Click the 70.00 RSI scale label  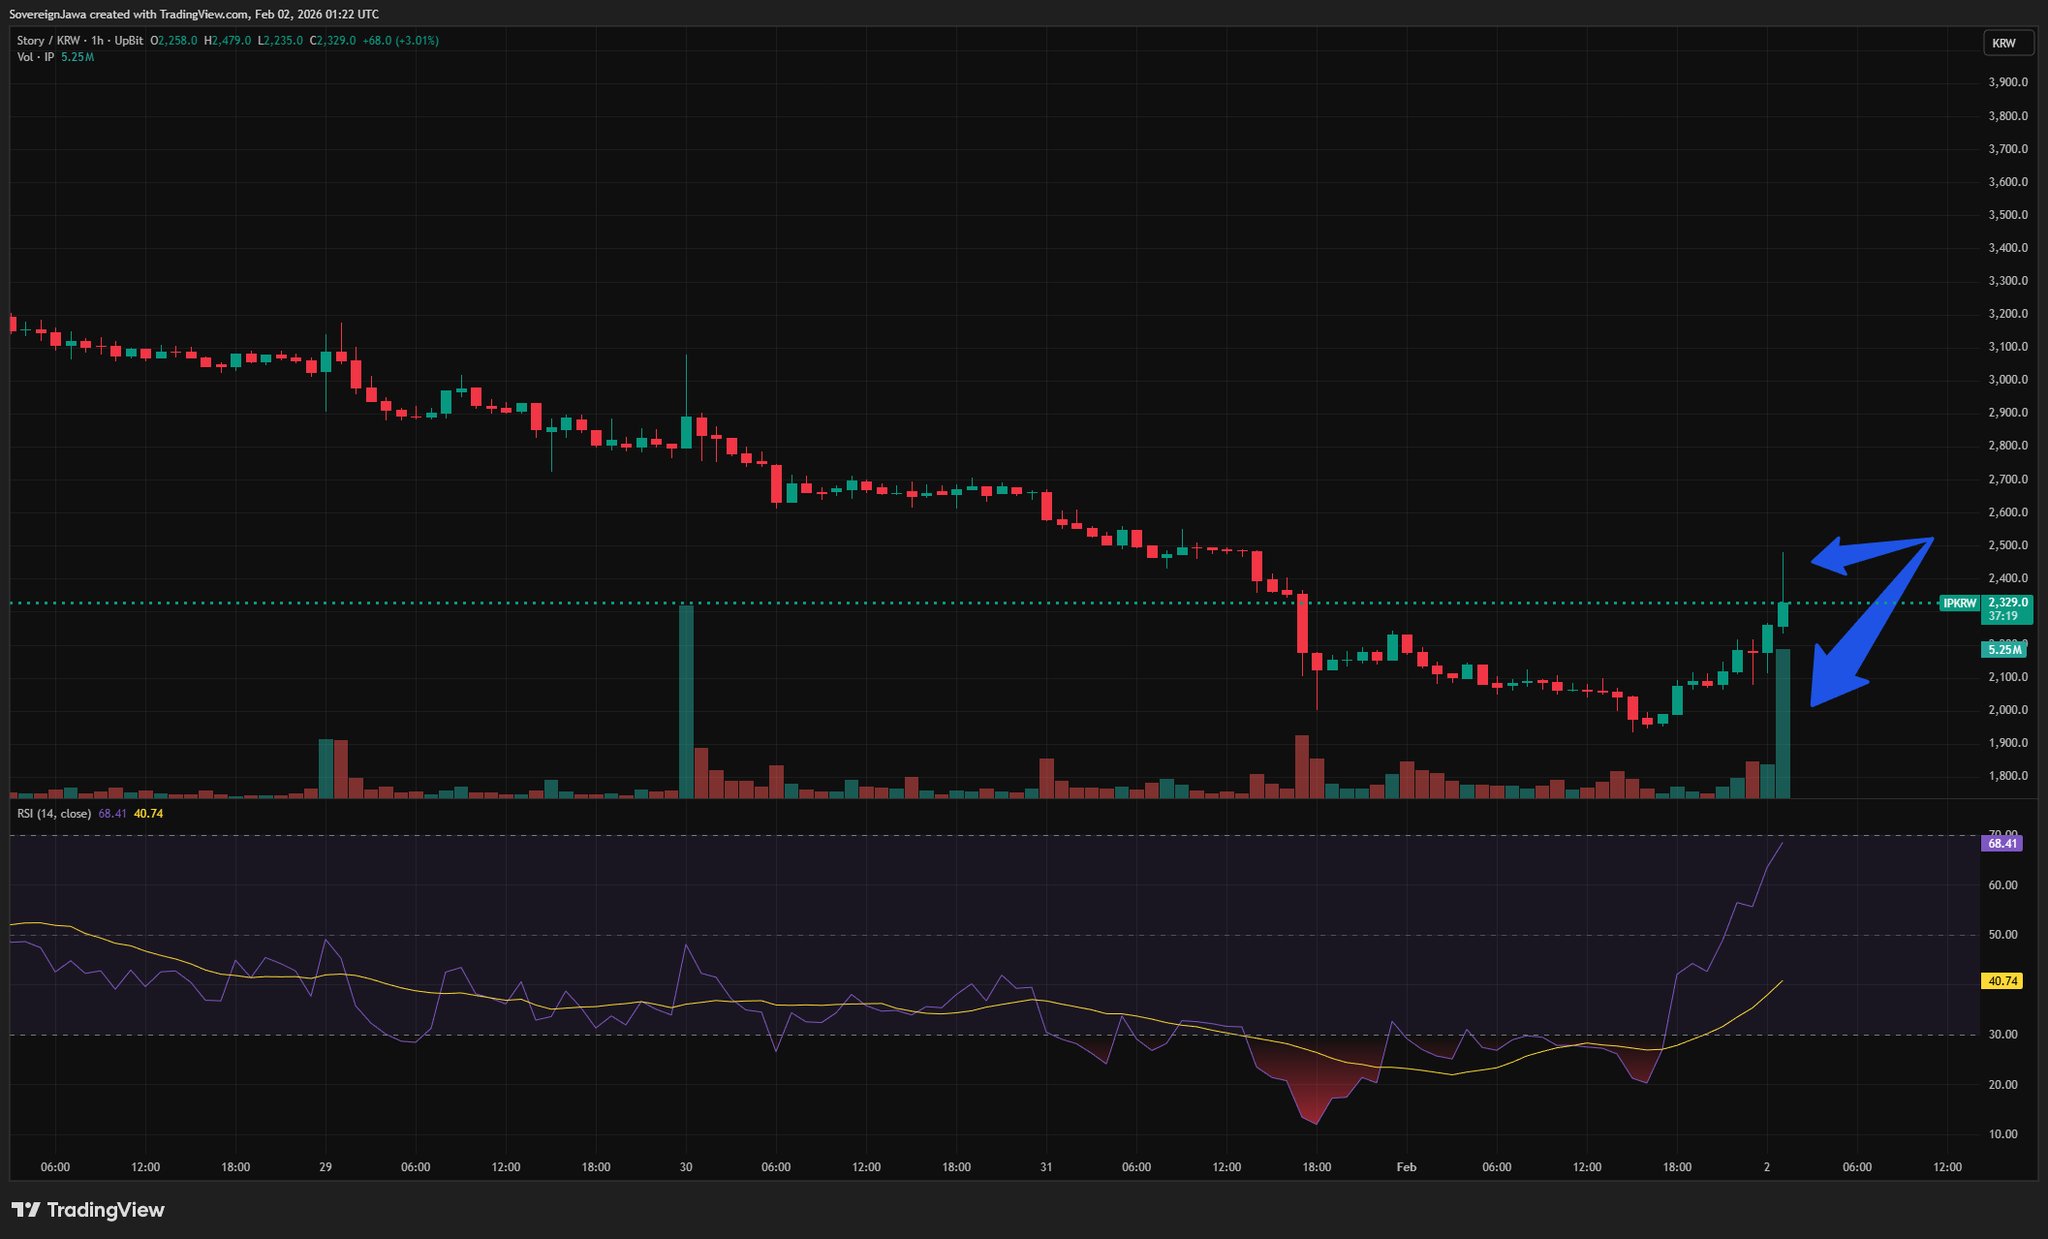tap(2001, 833)
